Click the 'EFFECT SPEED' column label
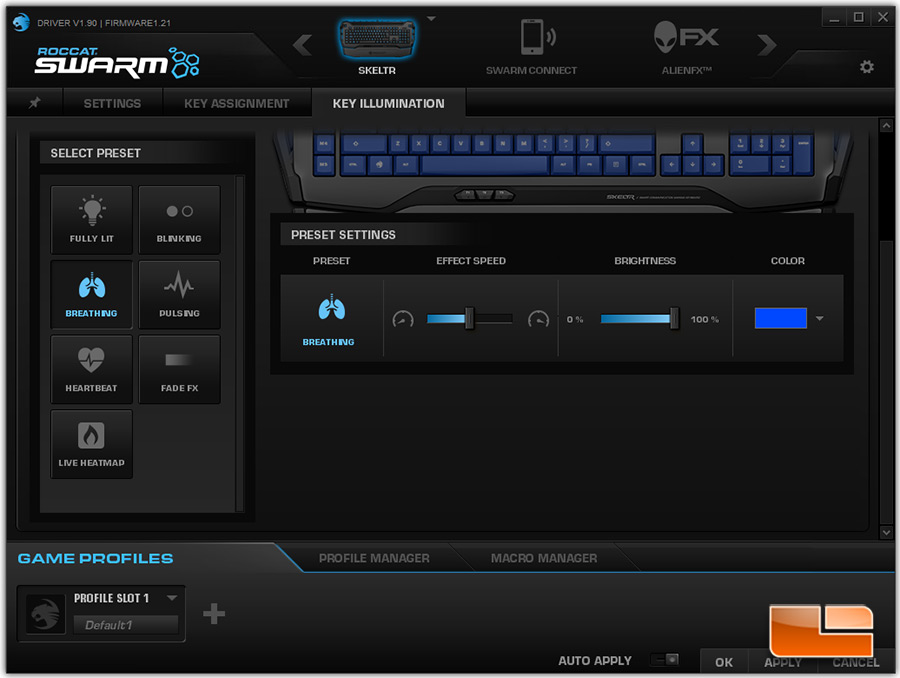900x678 pixels. click(471, 261)
